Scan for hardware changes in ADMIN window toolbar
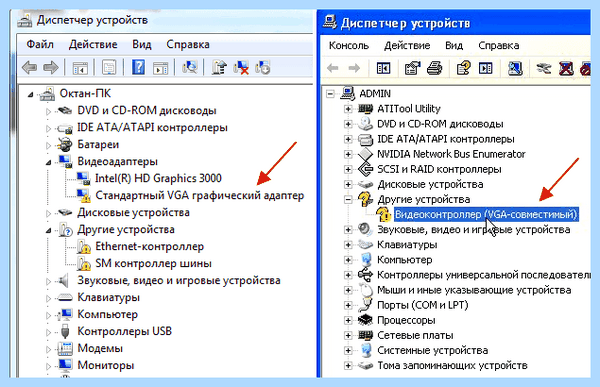This screenshot has height=387, width=600. click(515, 68)
